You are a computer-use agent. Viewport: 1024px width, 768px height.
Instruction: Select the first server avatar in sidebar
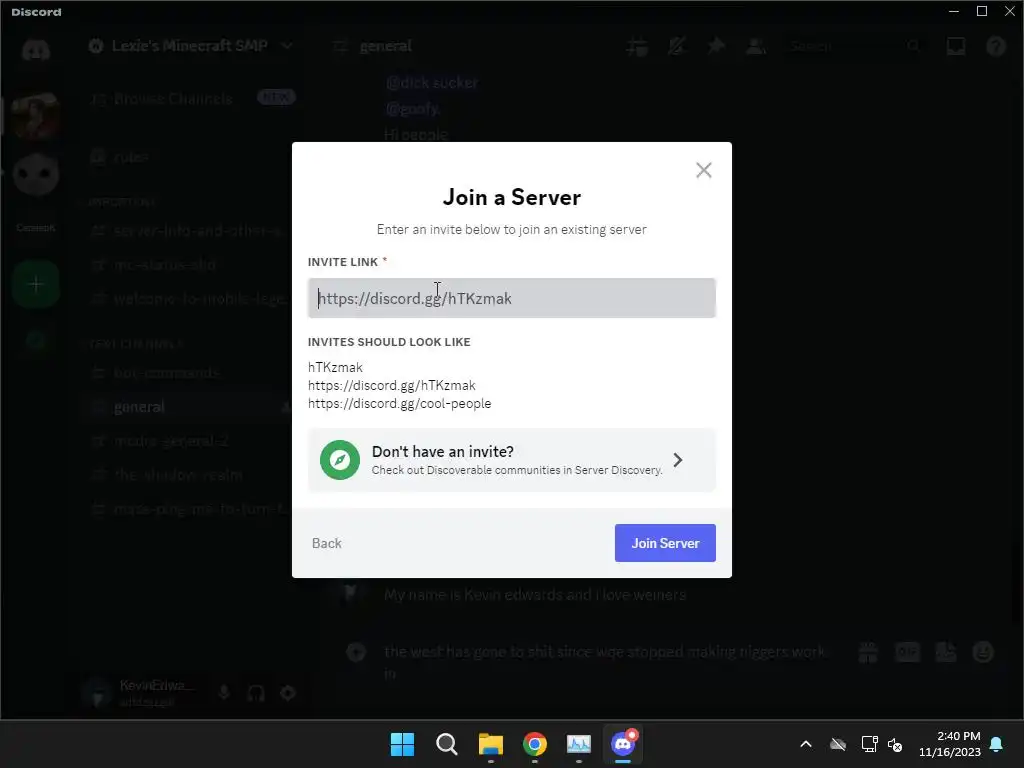(x=36, y=116)
